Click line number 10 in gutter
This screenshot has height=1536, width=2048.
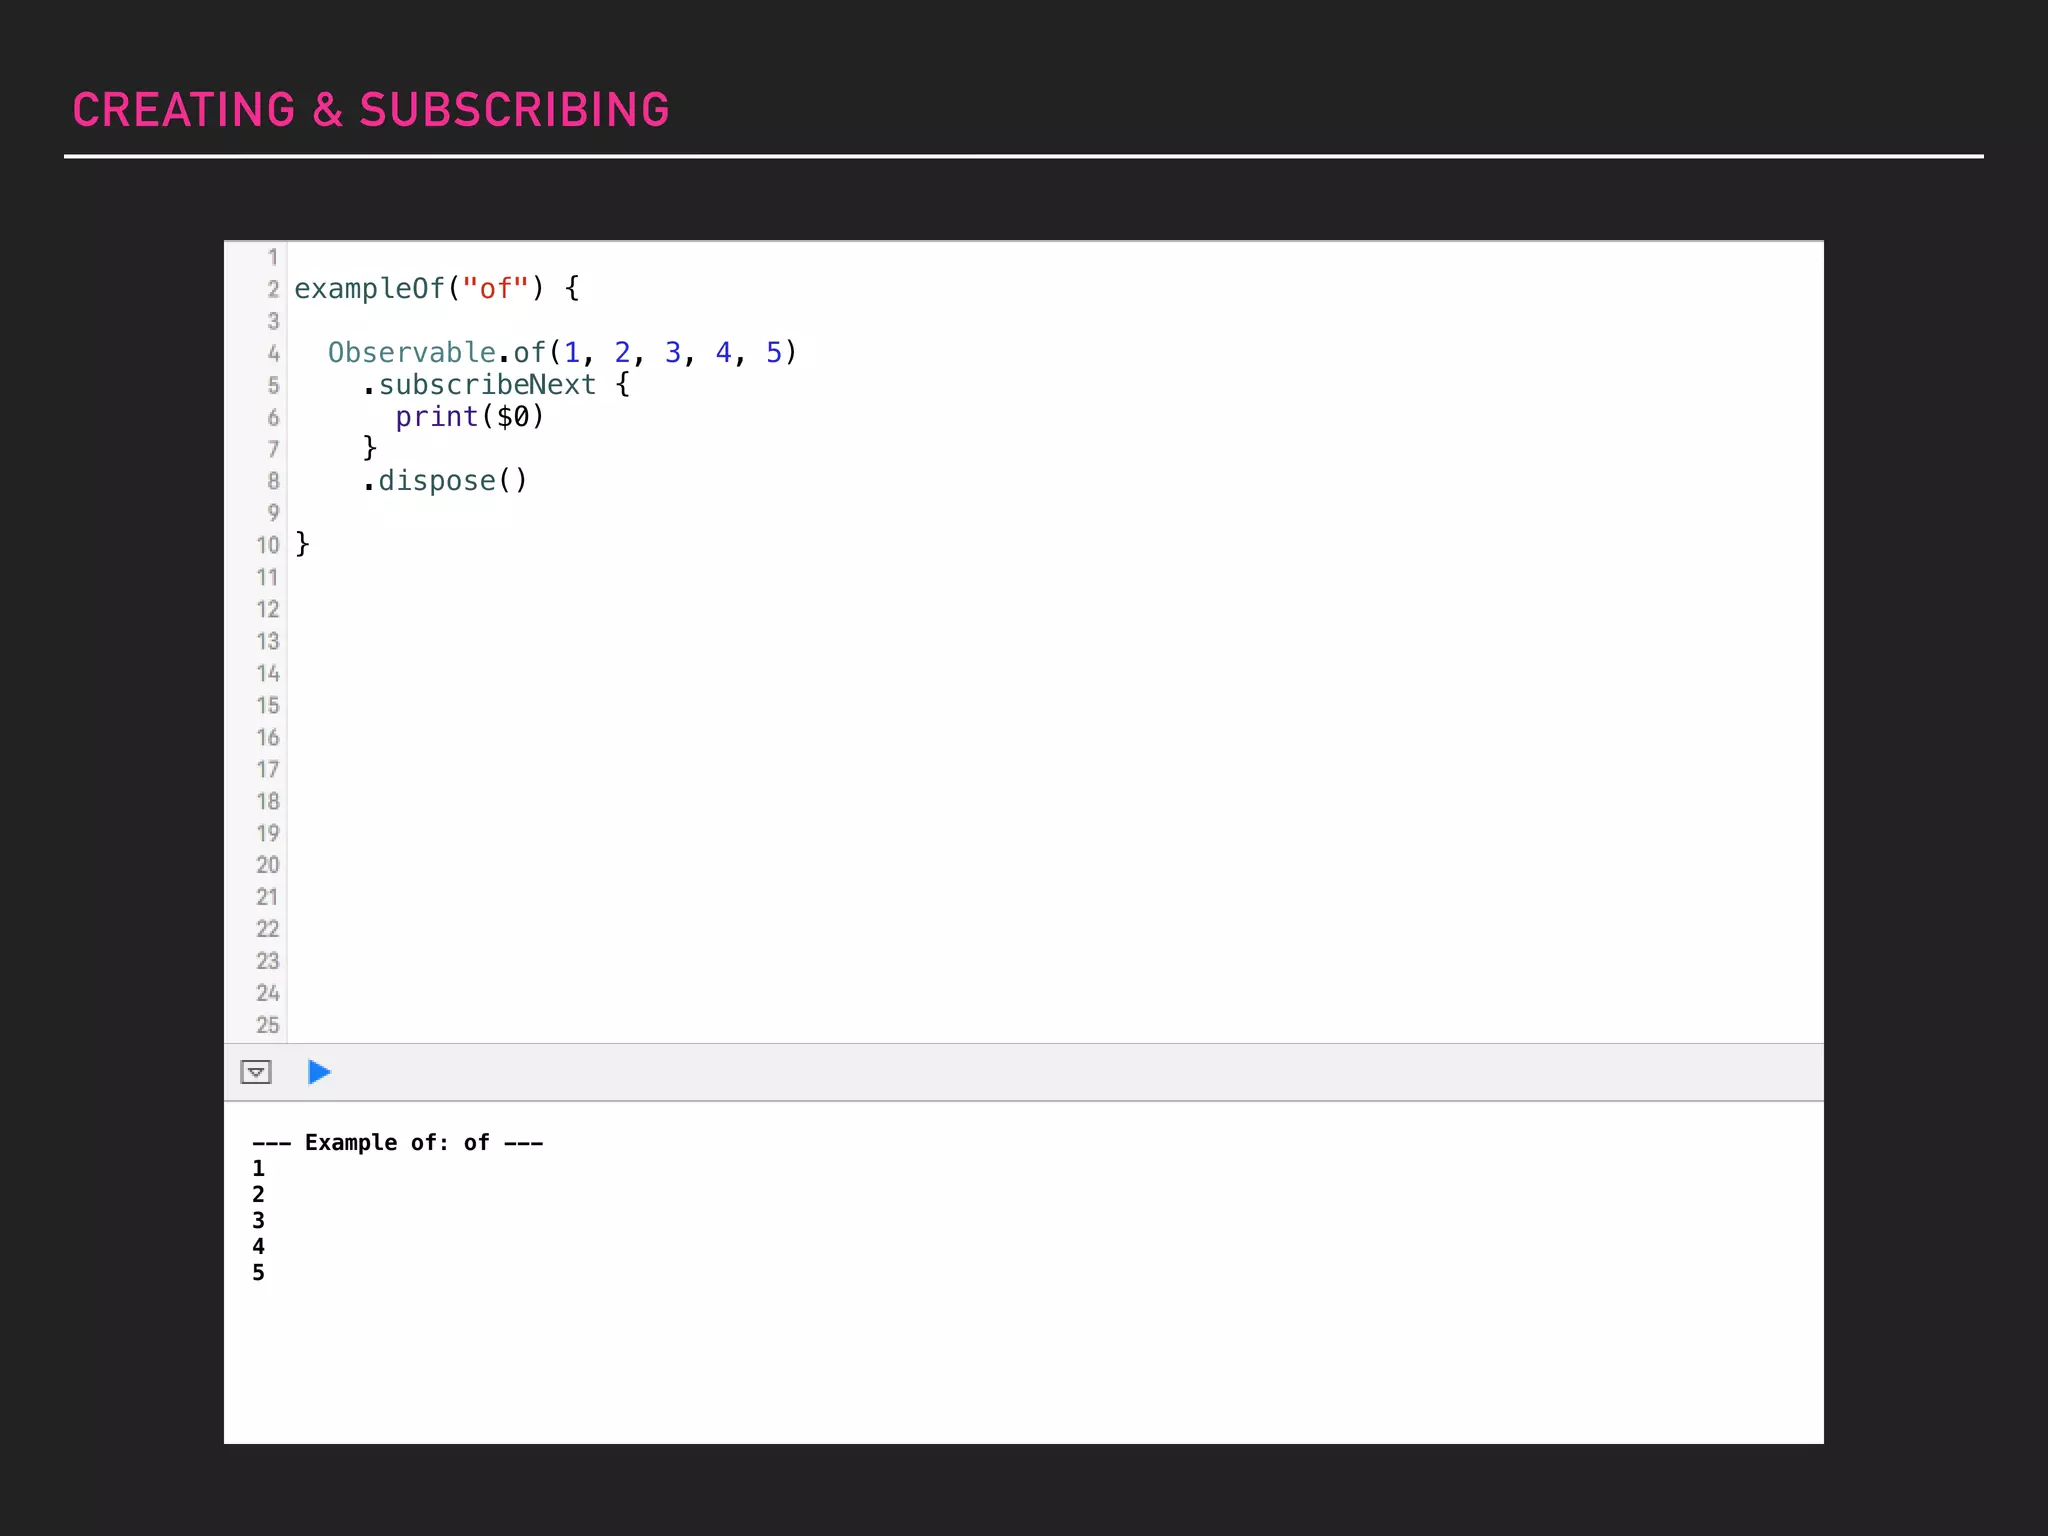coord(267,545)
